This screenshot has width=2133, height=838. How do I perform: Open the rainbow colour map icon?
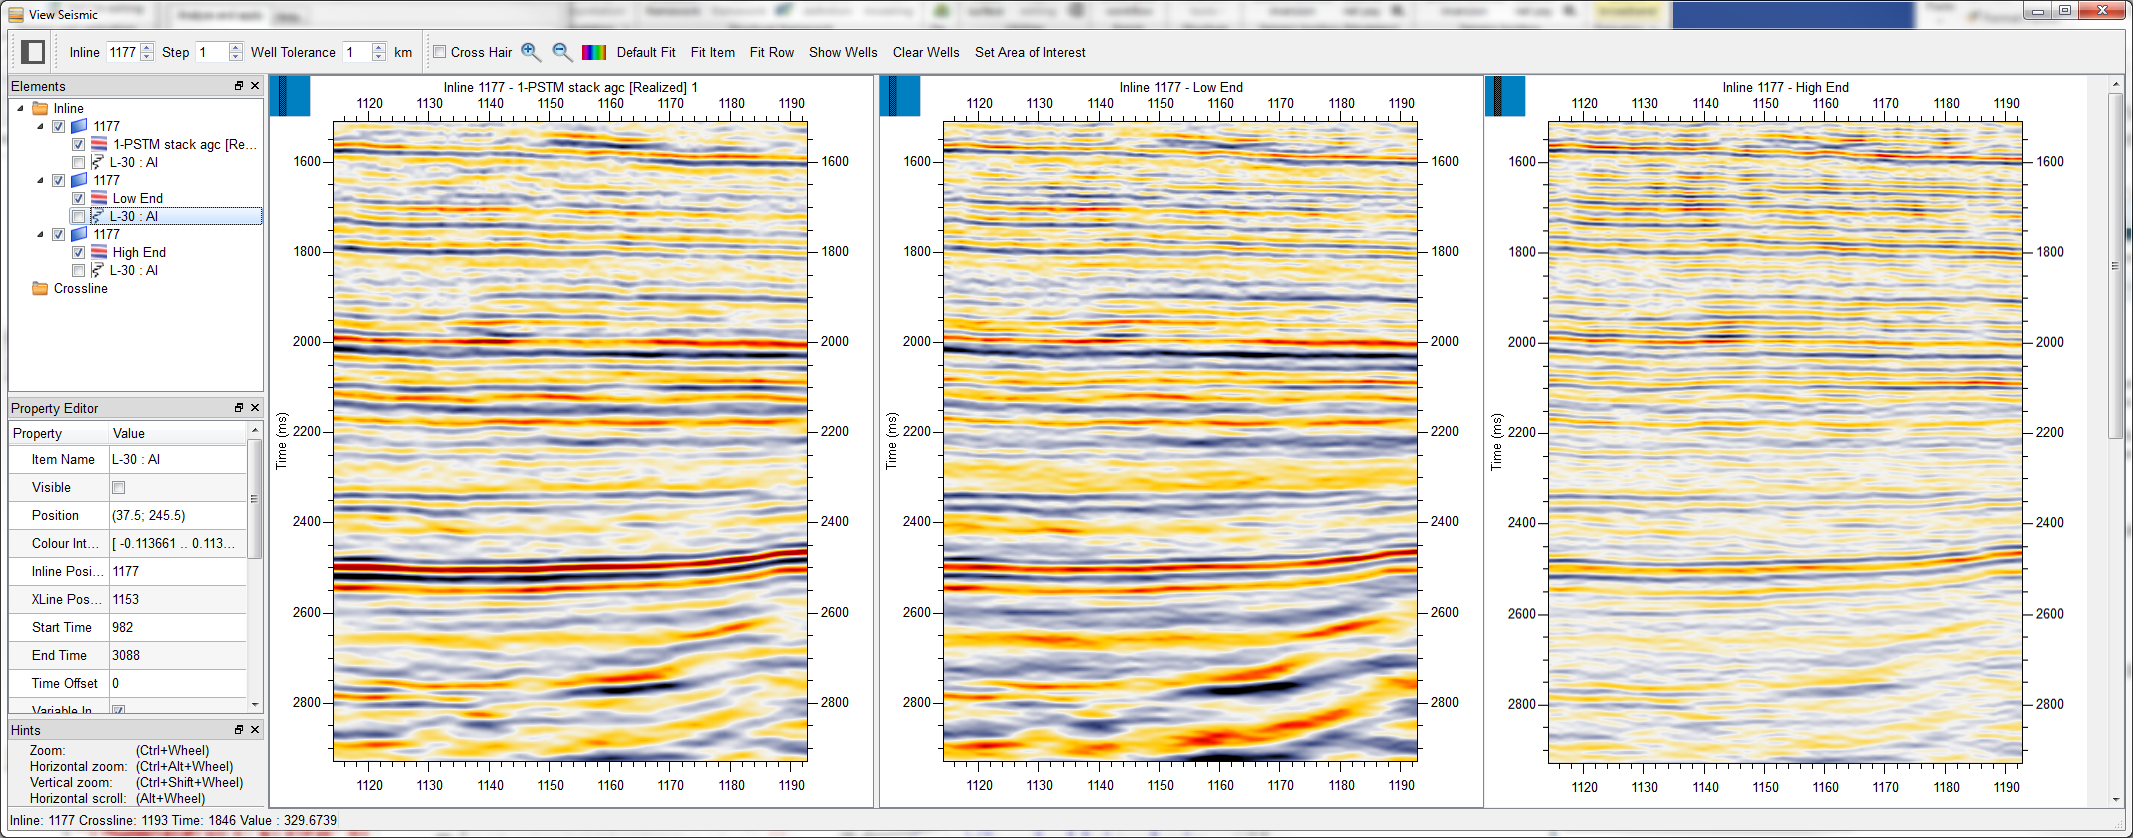point(594,52)
